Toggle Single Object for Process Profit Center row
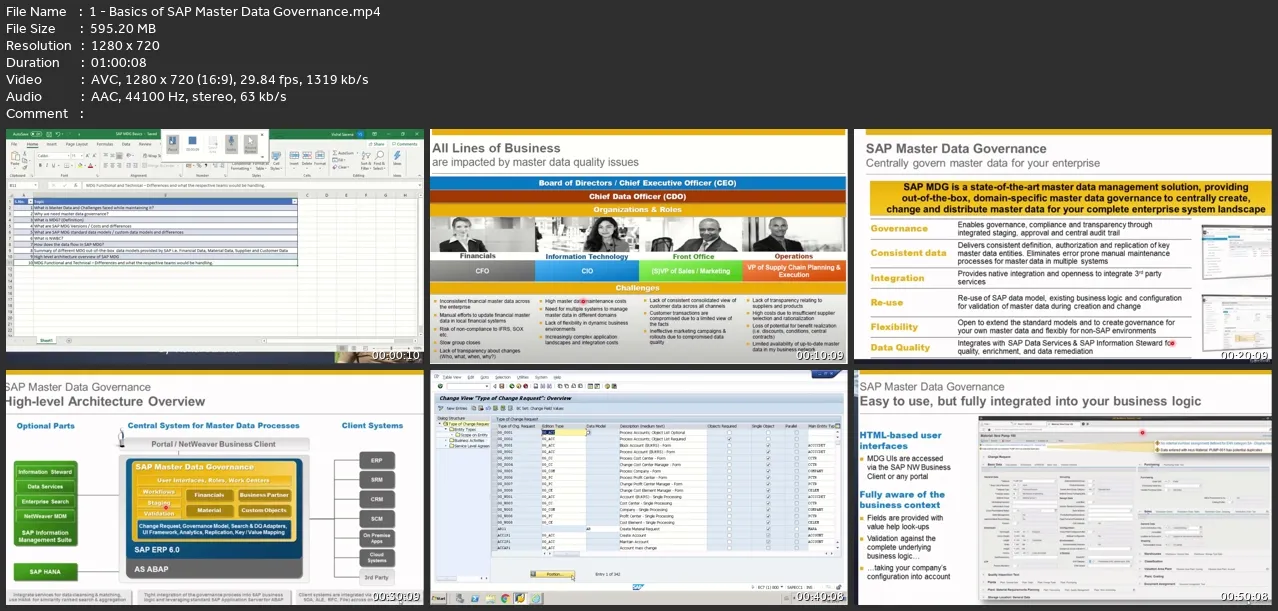 click(x=768, y=477)
